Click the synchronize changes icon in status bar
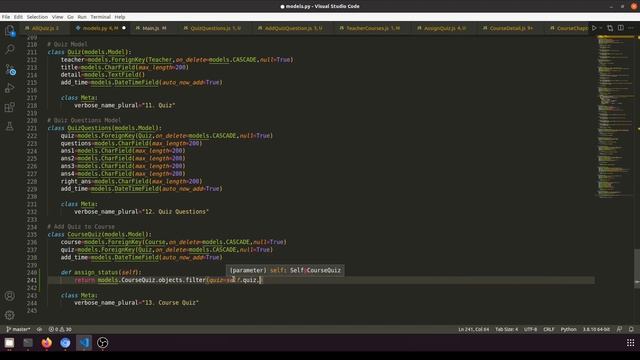Image resolution: width=640 pixels, height=360 pixels. [39, 329]
